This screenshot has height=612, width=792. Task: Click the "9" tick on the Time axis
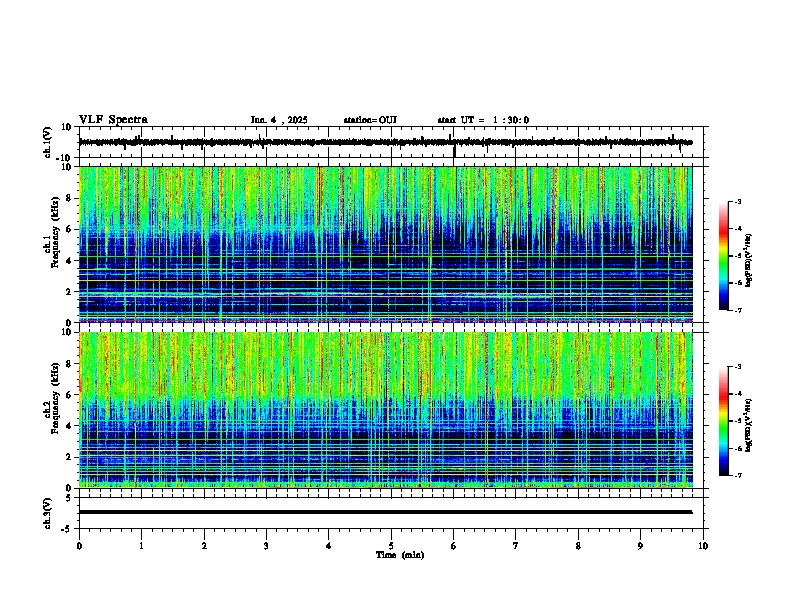pyautogui.click(x=640, y=546)
